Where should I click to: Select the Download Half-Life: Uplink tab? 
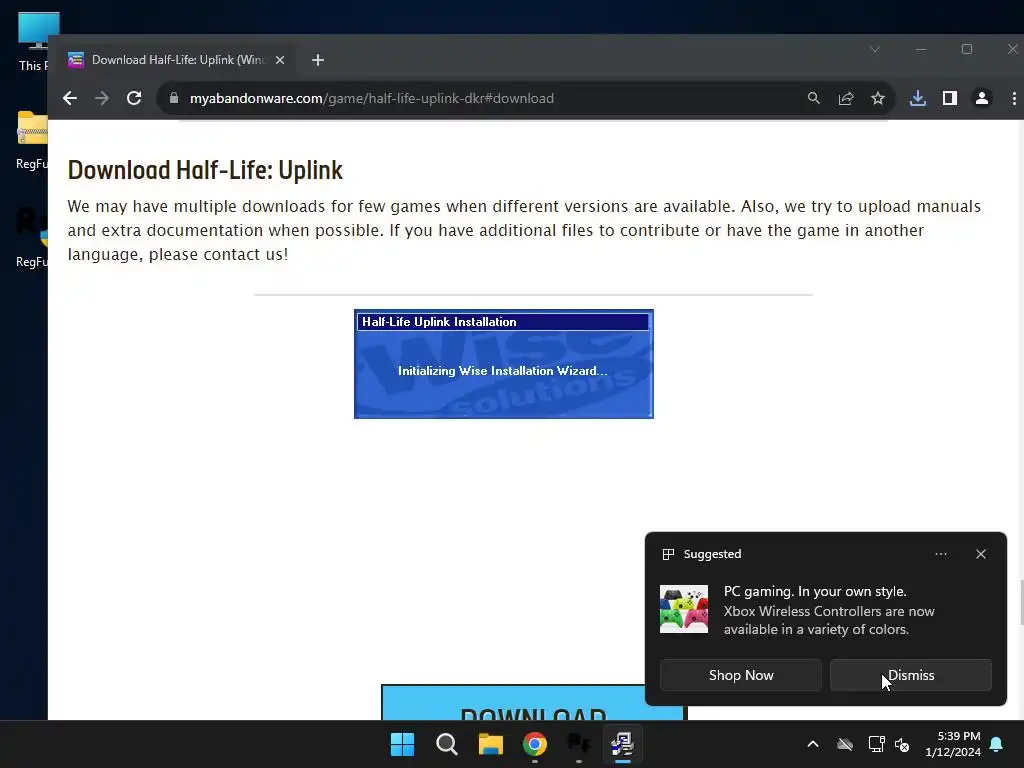(177, 60)
